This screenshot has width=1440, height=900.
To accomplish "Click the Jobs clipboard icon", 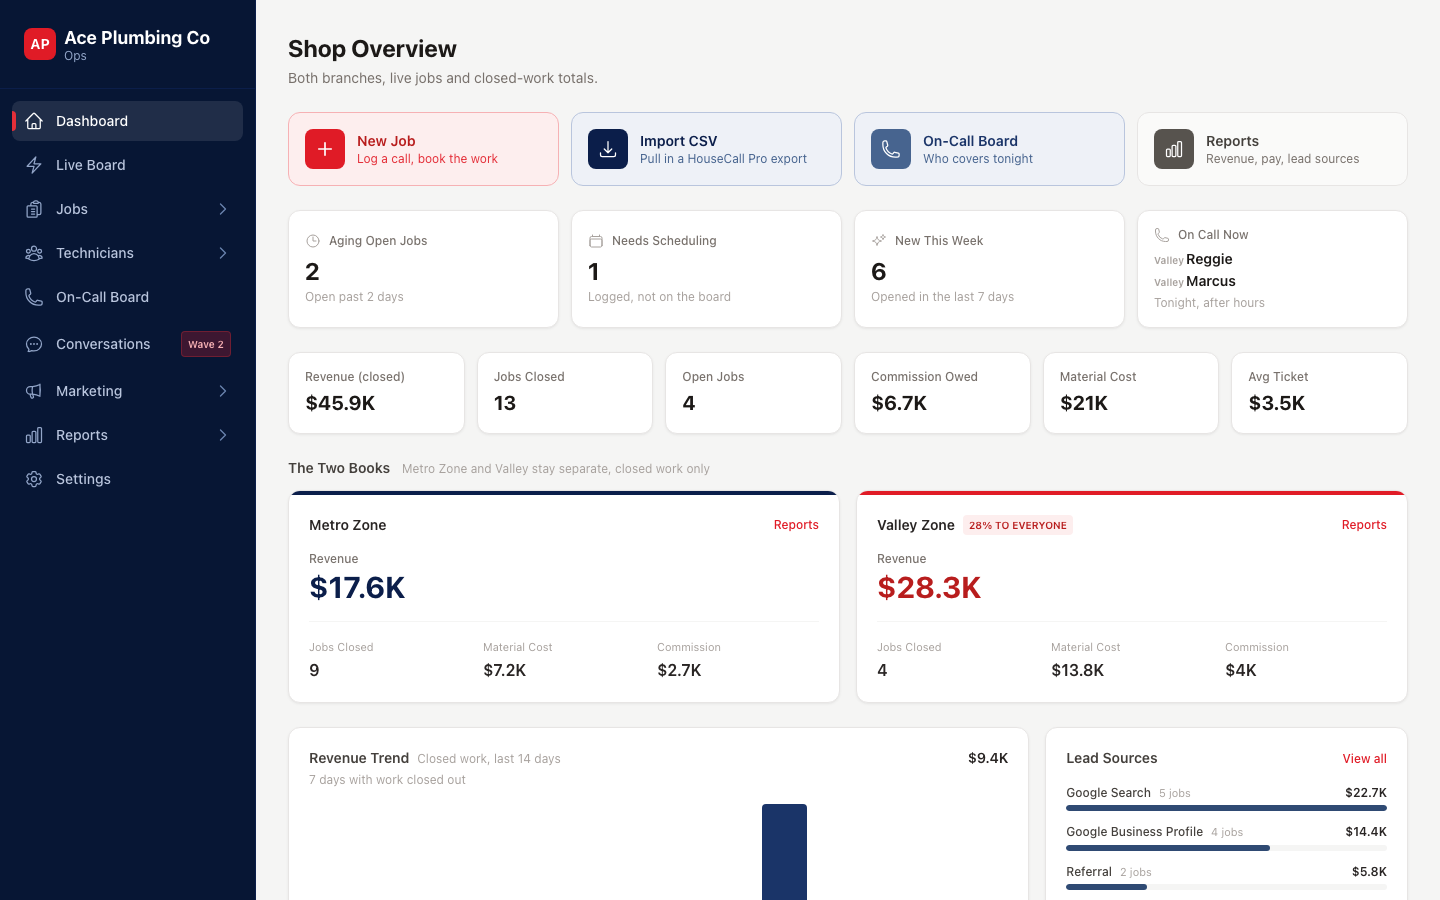I will coord(34,209).
